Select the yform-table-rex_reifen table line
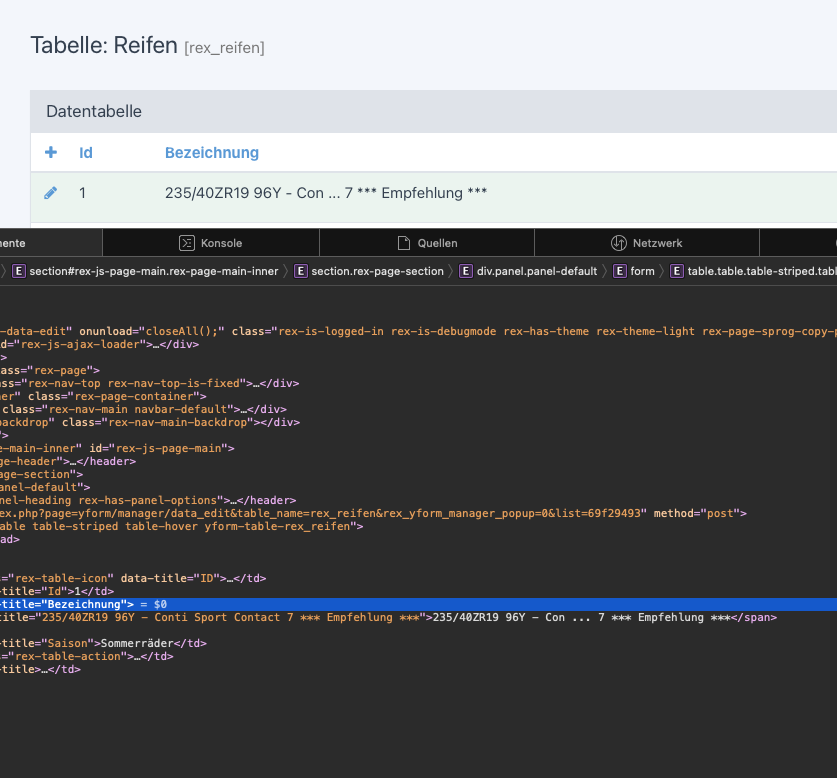This screenshot has height=778, width=837. click(181, 526)
